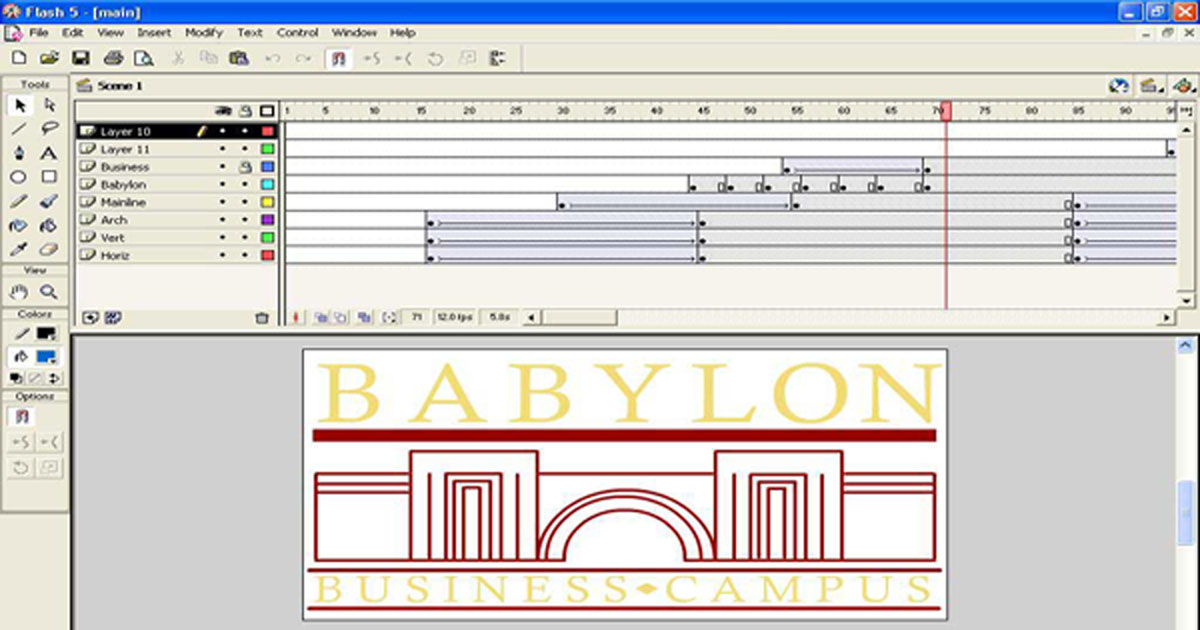Select the Line tool

[x=19, y=129]
